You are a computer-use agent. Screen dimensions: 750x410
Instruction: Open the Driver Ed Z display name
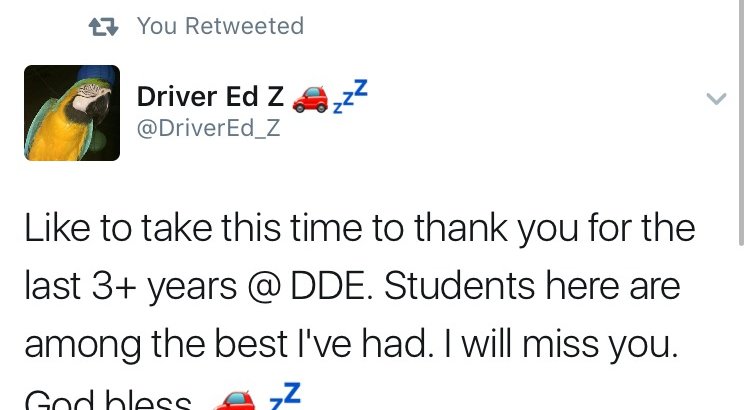click(x=210, y=98)
